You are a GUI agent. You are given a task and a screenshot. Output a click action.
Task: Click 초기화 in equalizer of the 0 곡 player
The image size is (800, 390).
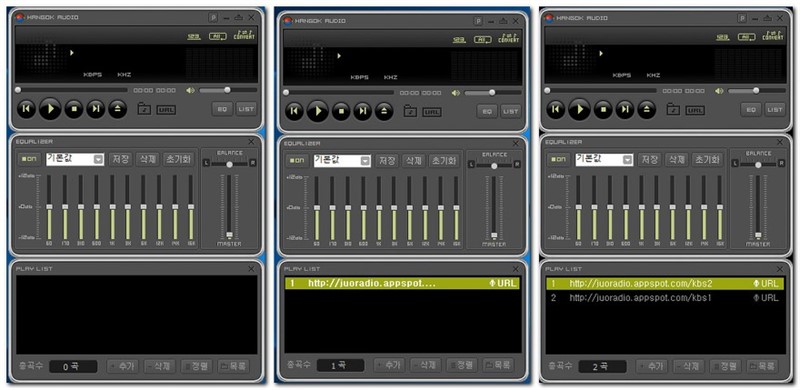tap(179, 159)
